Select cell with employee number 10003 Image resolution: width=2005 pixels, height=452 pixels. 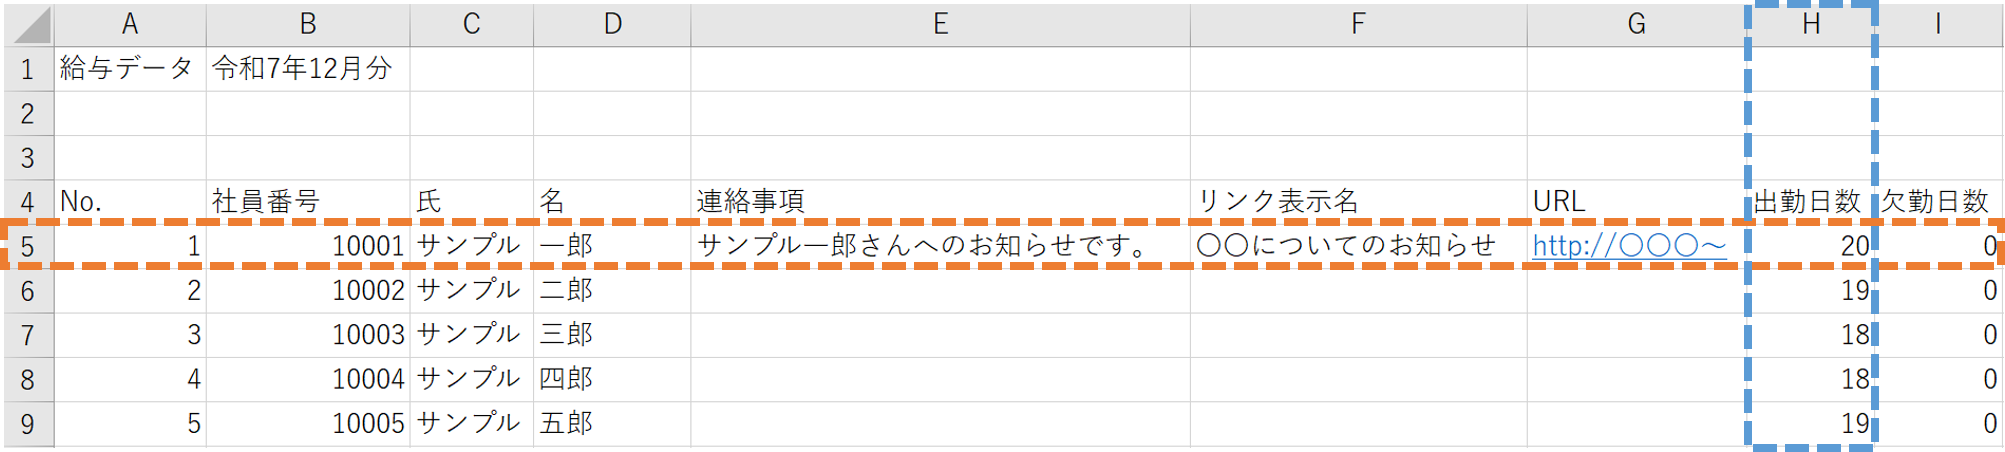tap(308, 335)
